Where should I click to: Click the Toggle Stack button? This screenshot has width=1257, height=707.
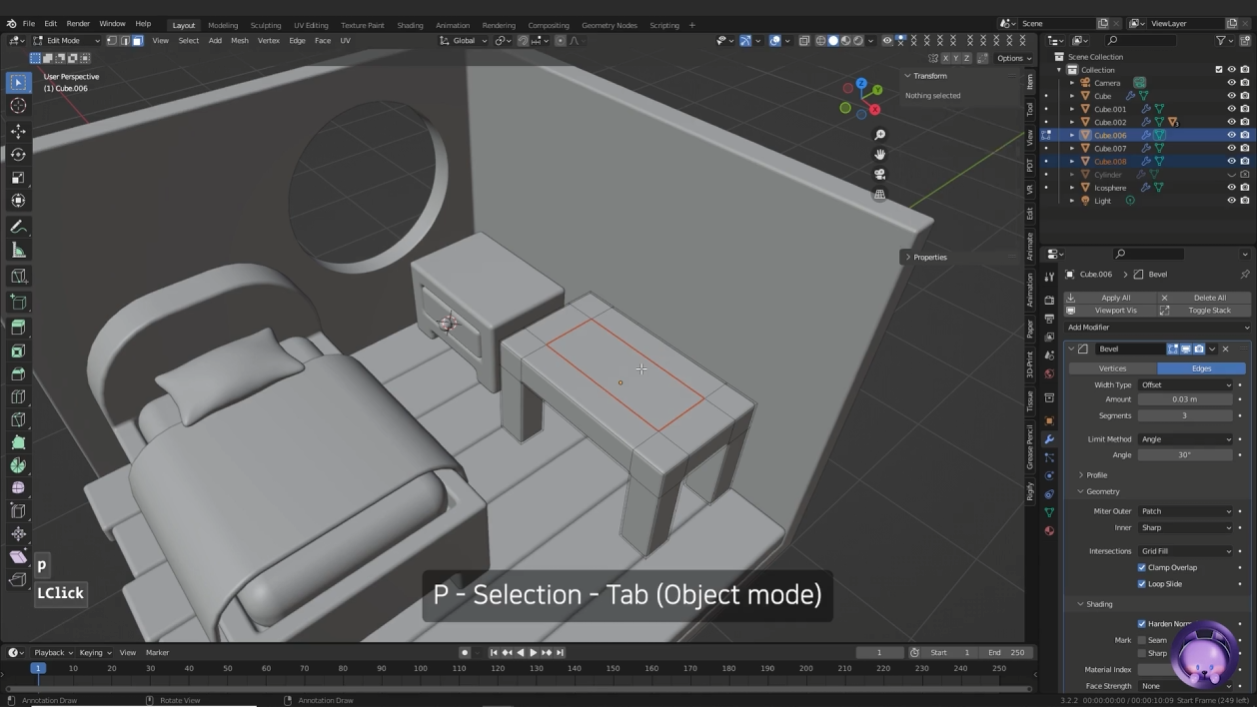(x=1205, y=310)
